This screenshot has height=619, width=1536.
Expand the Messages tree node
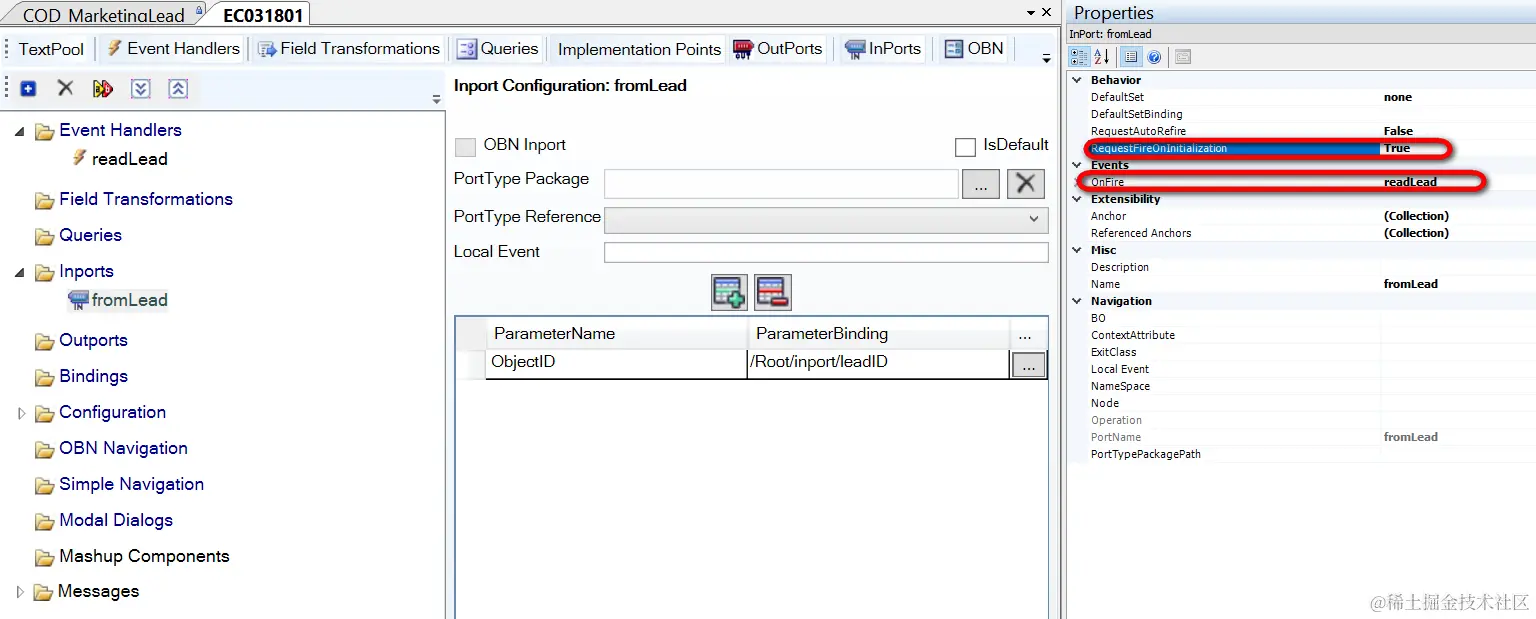20,592
